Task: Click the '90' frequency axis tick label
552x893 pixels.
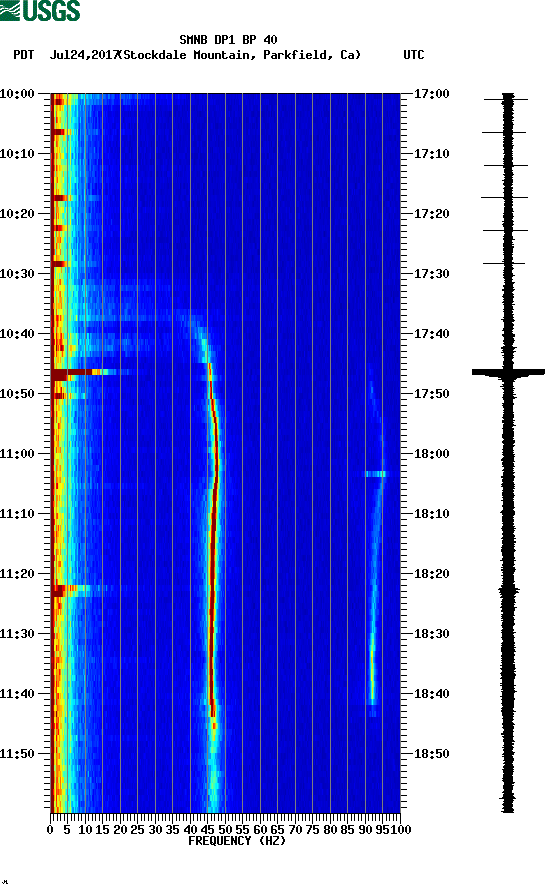Action: tap(365, 830)
